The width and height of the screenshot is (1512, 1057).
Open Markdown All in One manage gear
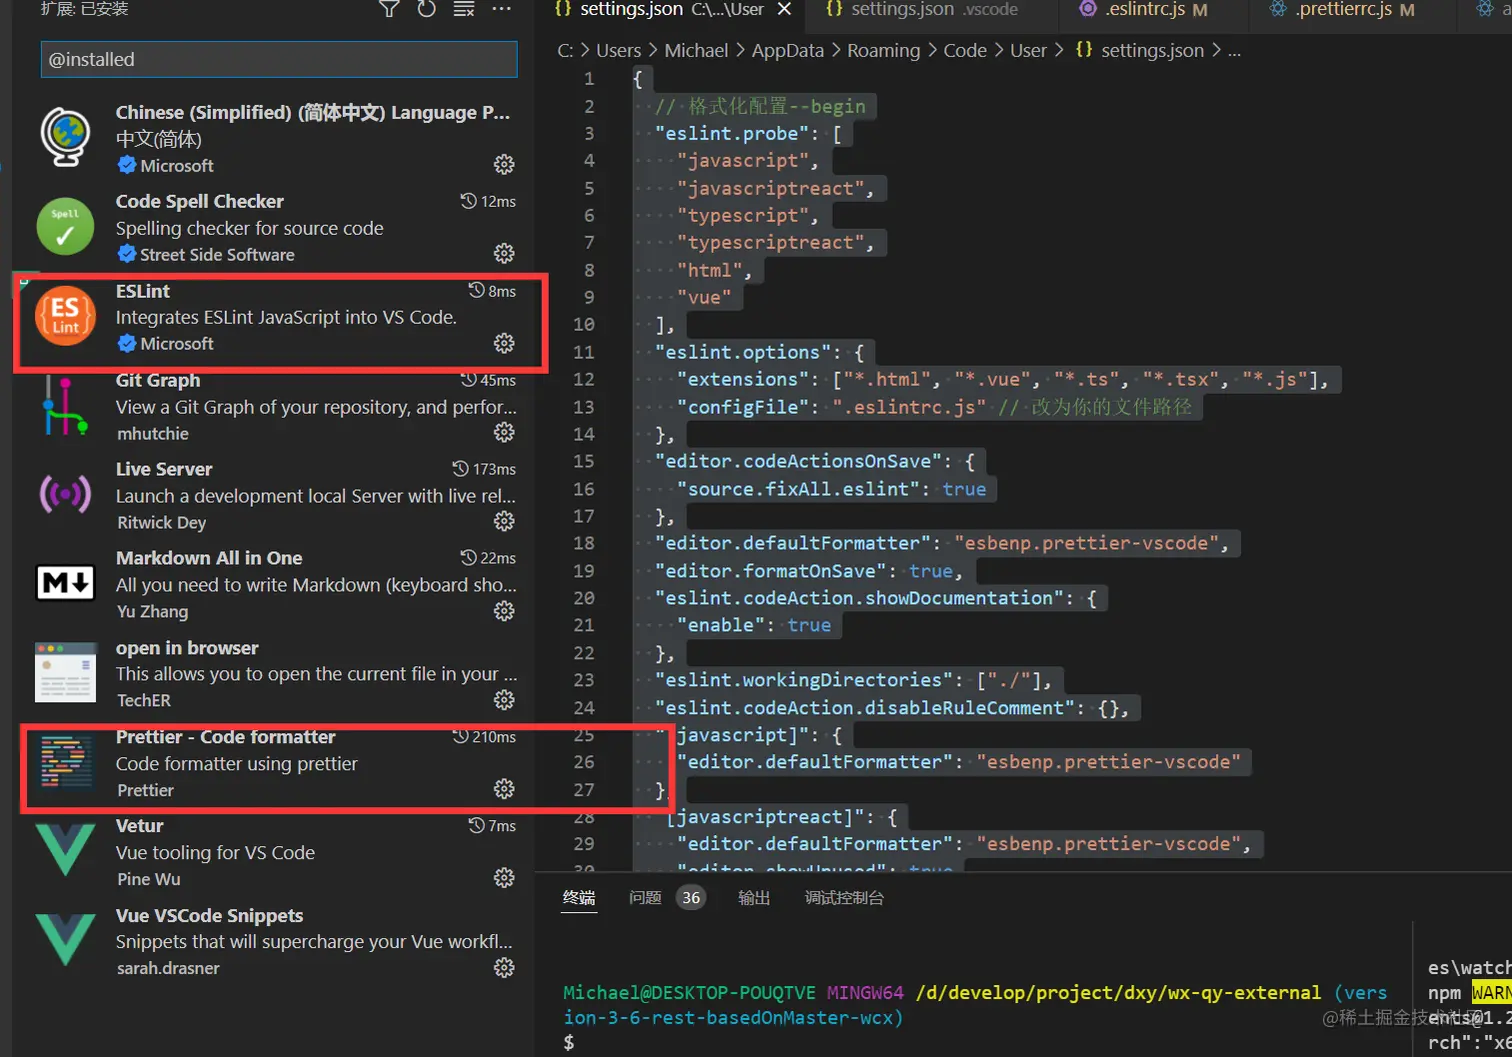click(x=504, y=610)
